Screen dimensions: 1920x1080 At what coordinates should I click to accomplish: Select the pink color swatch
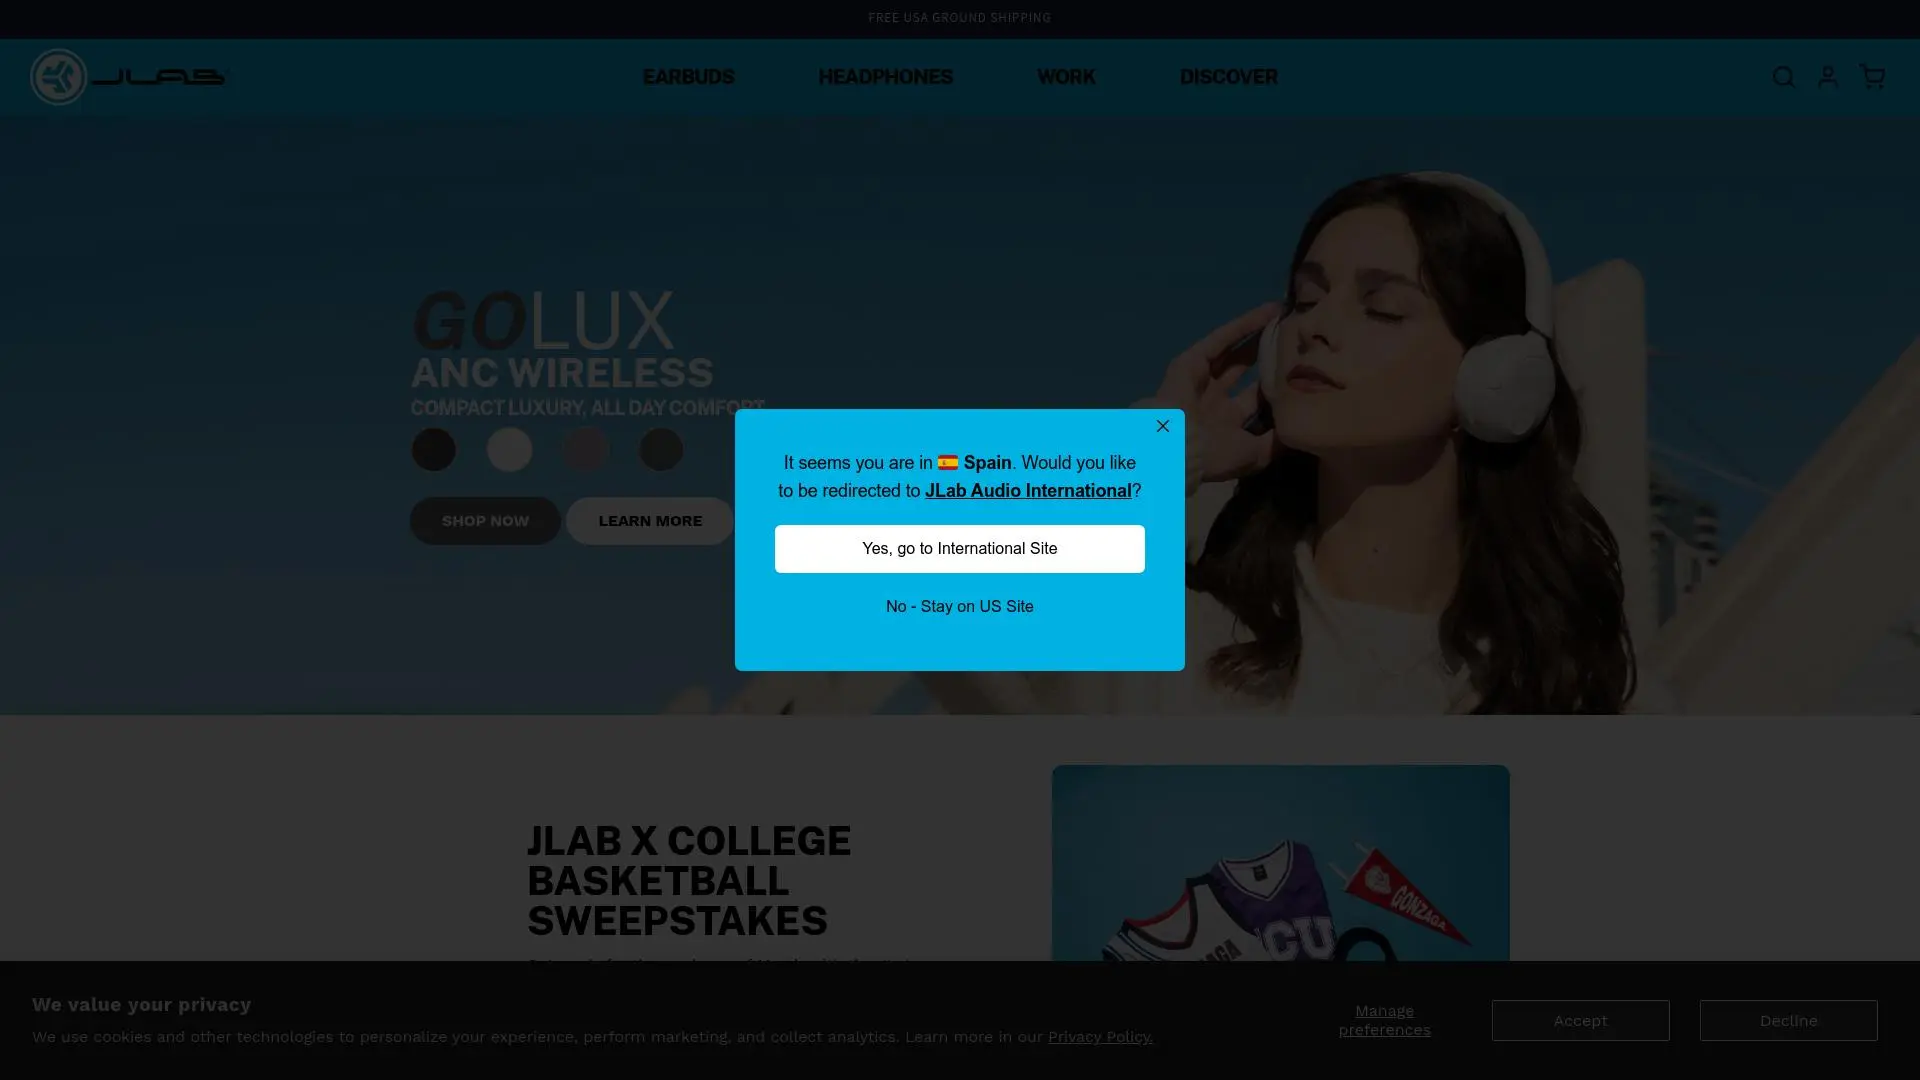(585, 450)
